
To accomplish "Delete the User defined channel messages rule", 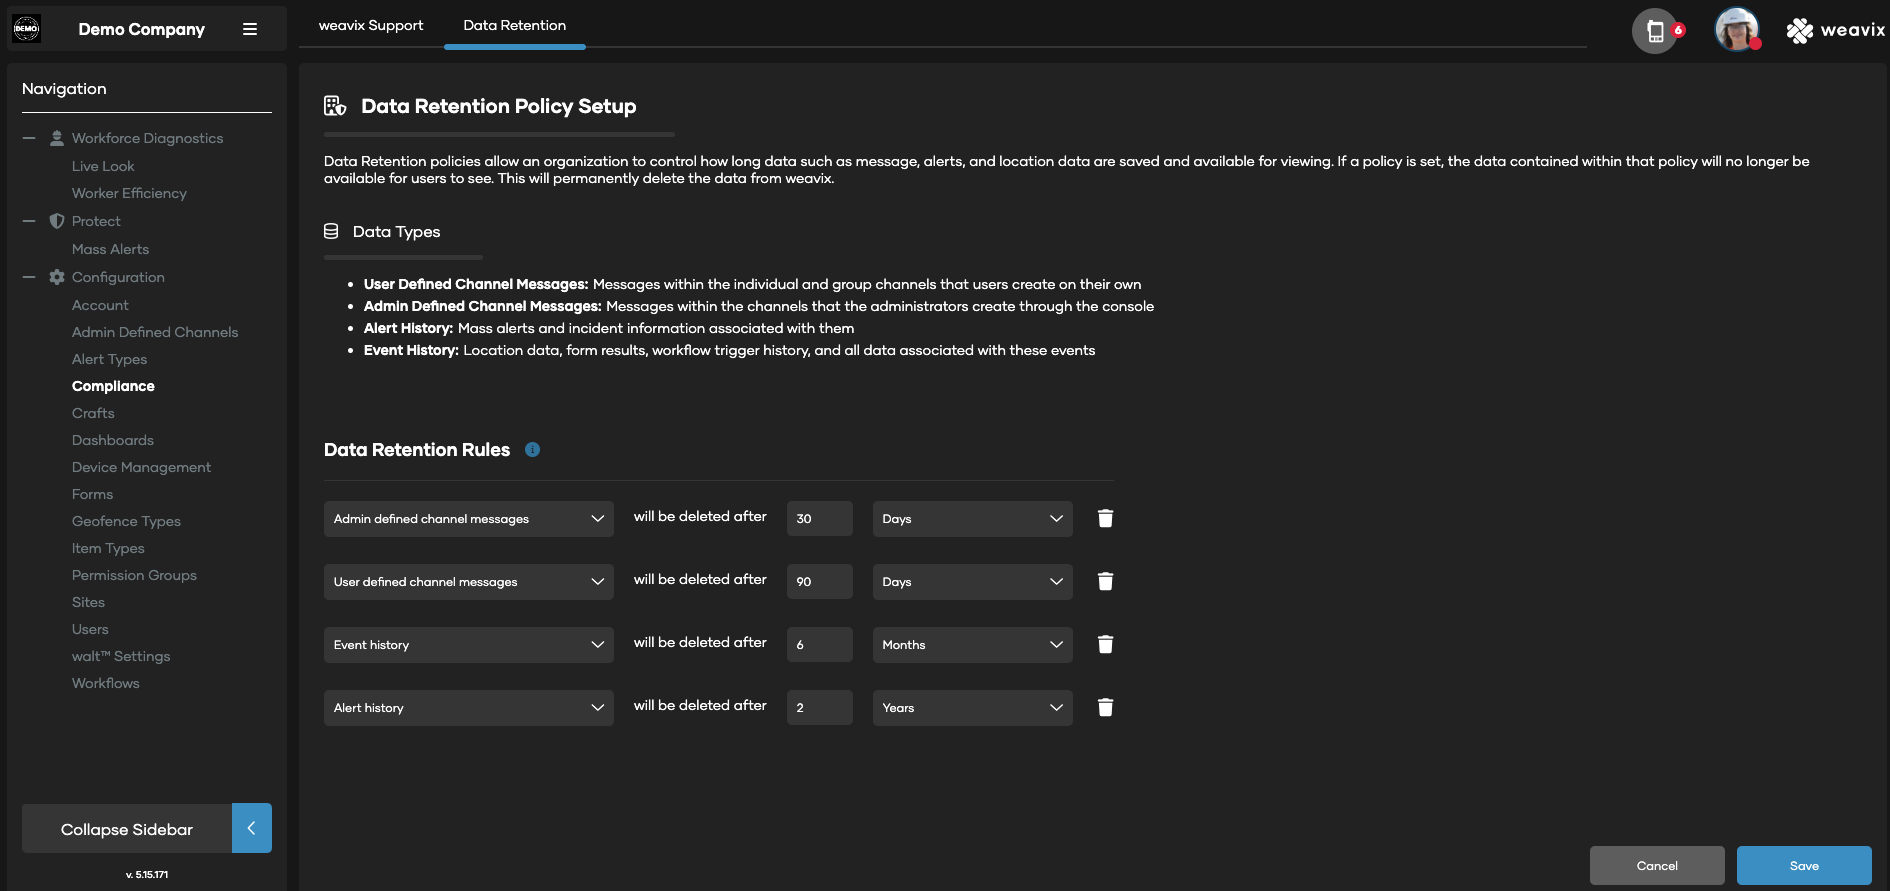I will (1105, 581).
